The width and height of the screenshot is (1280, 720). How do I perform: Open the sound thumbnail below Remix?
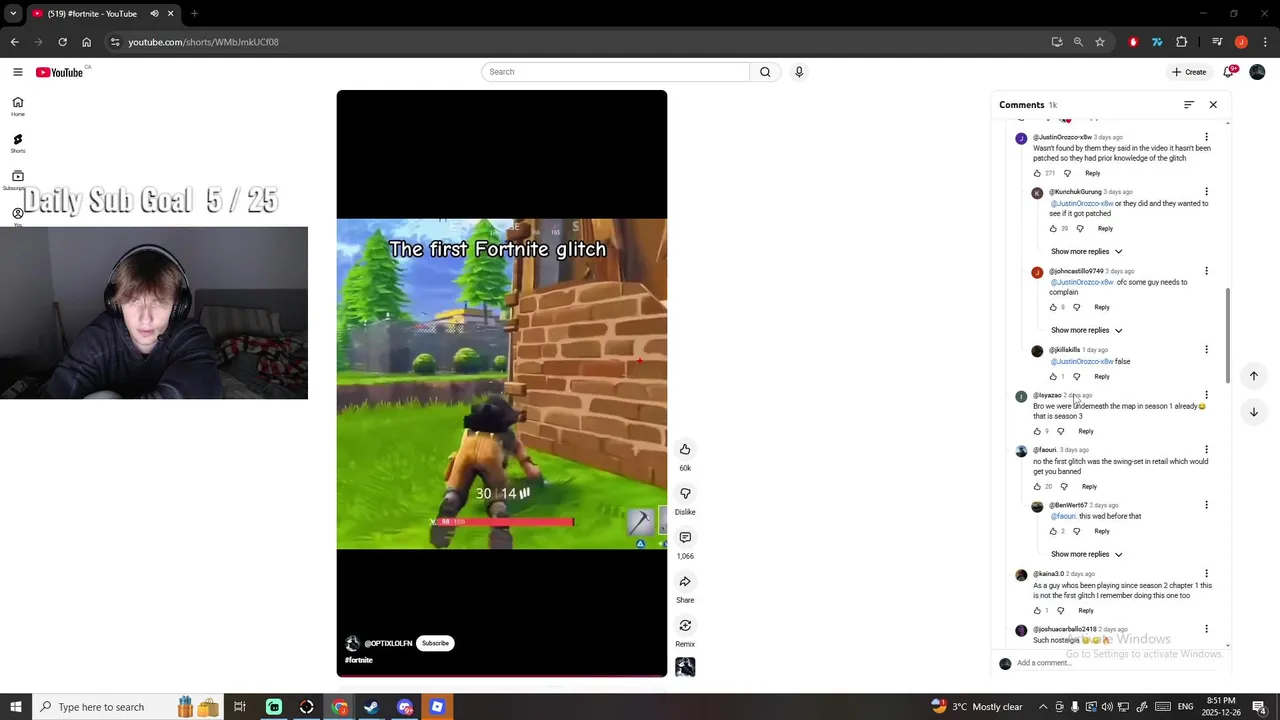click(685, 667)
